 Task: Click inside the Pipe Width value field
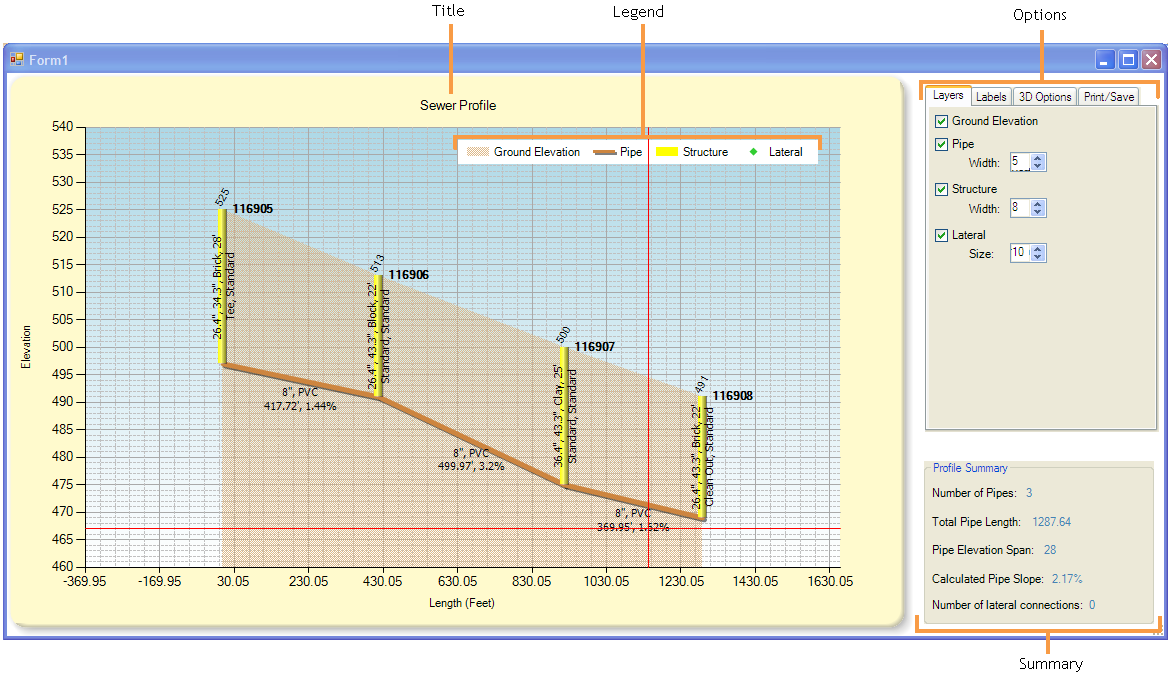(1019, 162)
